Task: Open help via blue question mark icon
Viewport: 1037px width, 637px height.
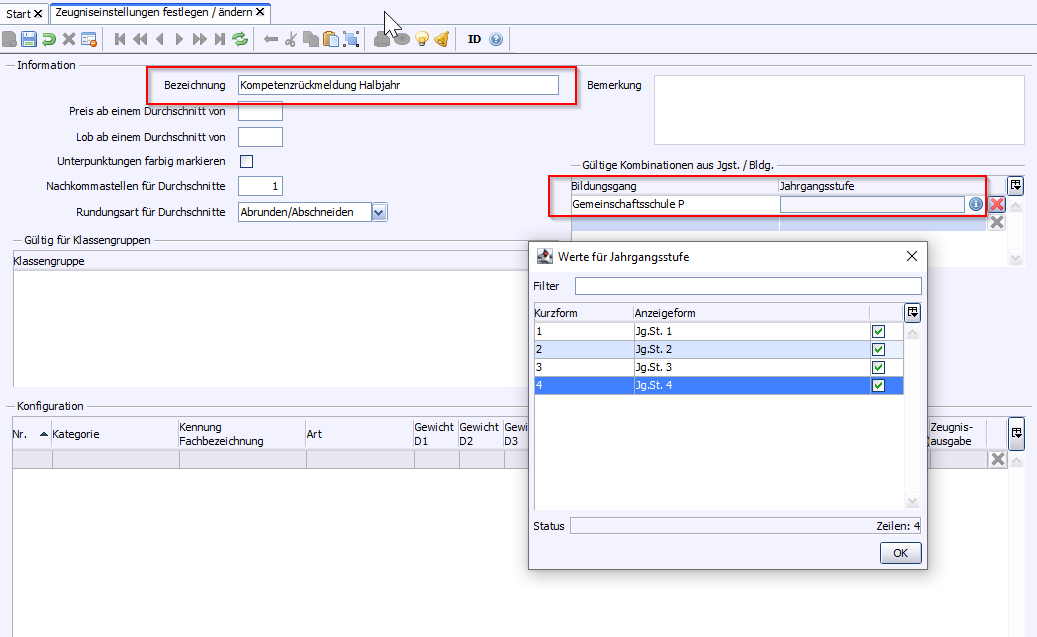Action: [x=495, y=39]
